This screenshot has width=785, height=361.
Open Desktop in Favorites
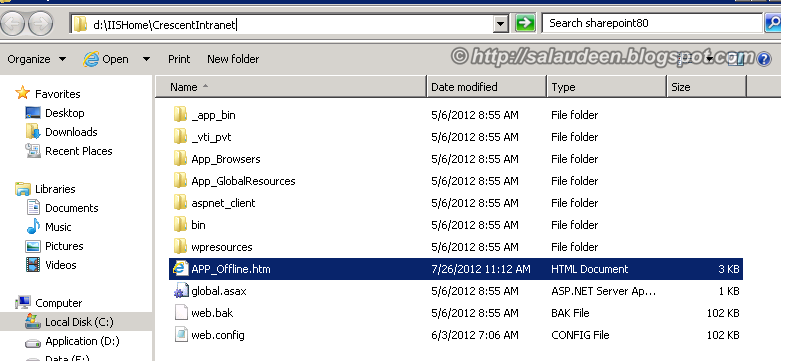65,113
